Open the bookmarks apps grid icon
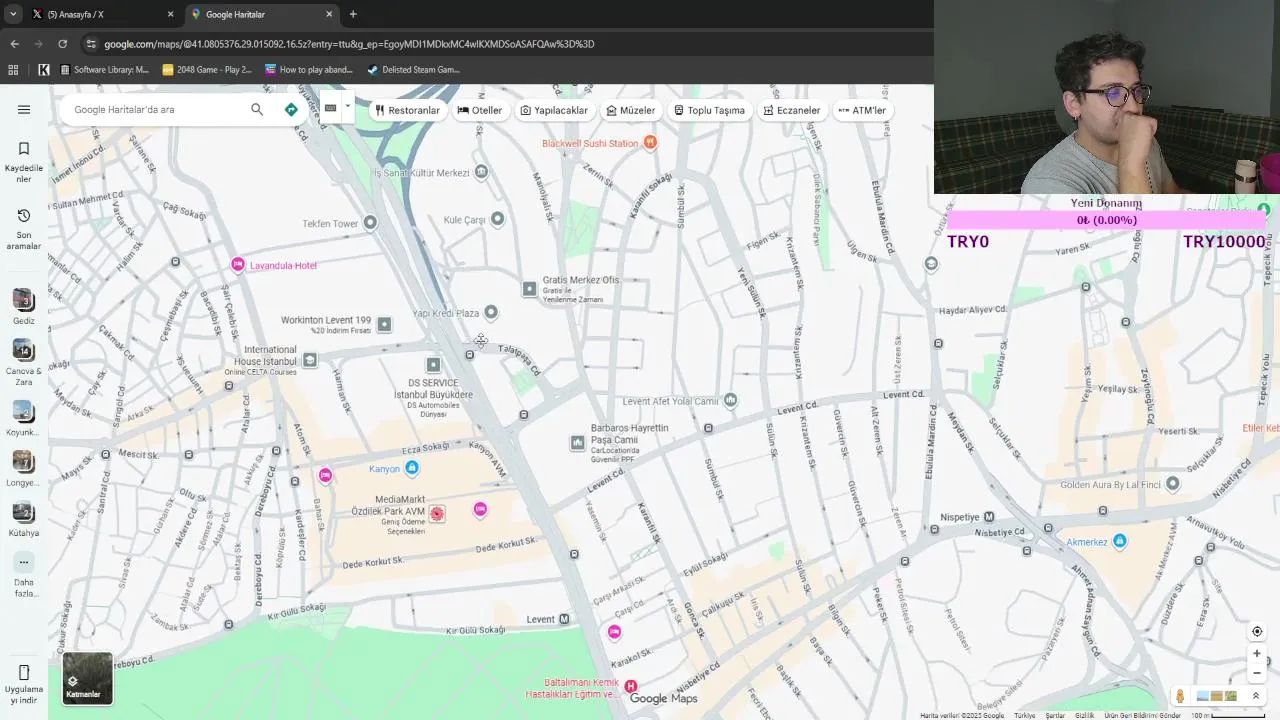Image resolution: width=1280 pixels, height=720 pixels. [13, 70]
